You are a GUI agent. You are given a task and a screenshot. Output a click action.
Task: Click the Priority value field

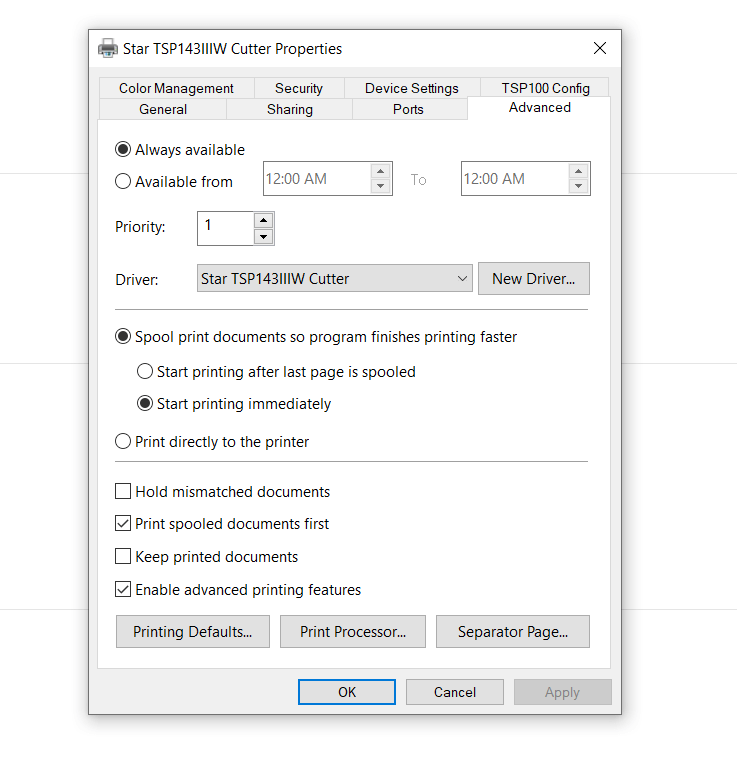pyautogui.click(x=225, y=228)
